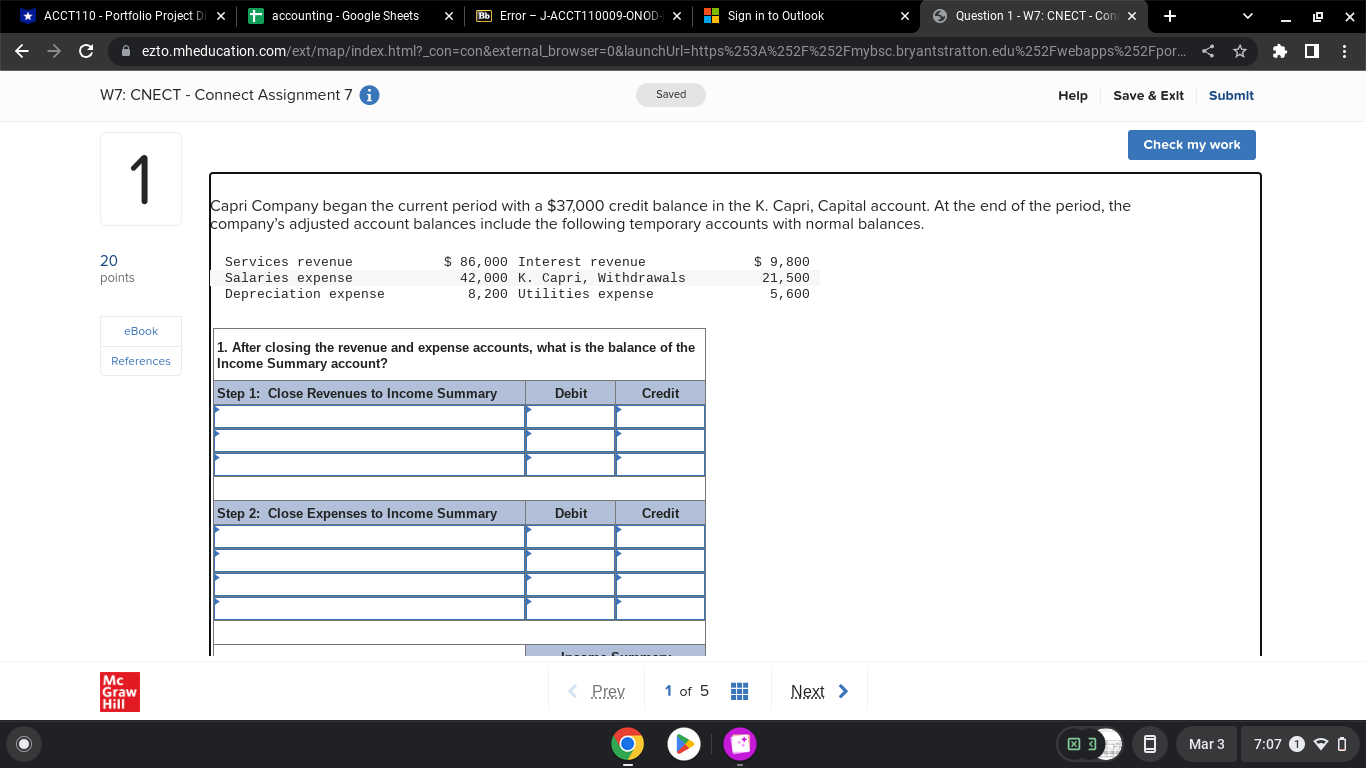Image resolution: width=1366 pixels, height=768 pixels.
Task: Go to the Next question
Action: pyautogui.click(x=820, y=692)
